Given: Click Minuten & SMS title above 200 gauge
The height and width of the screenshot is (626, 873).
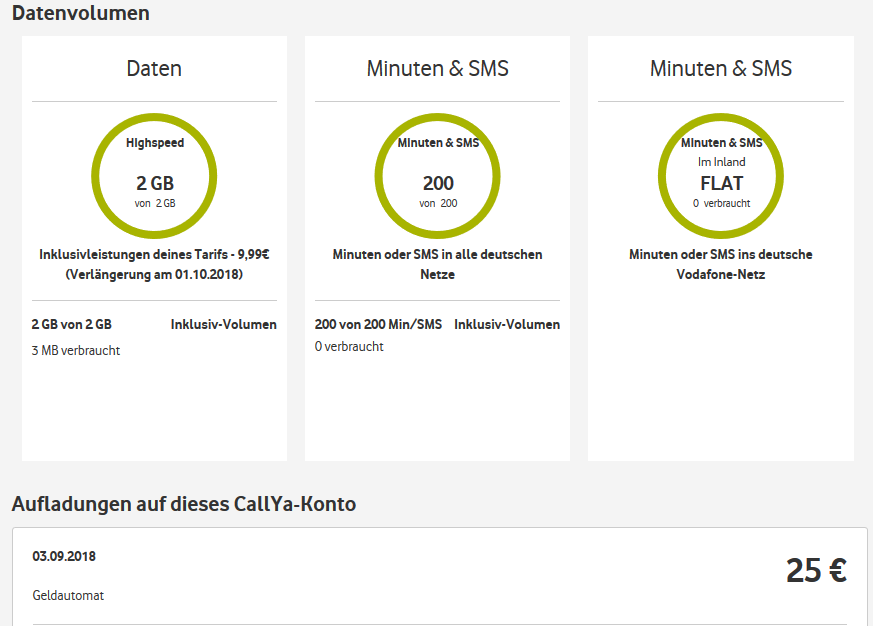Looking at the screenshot, I should [x=437, y=68].
